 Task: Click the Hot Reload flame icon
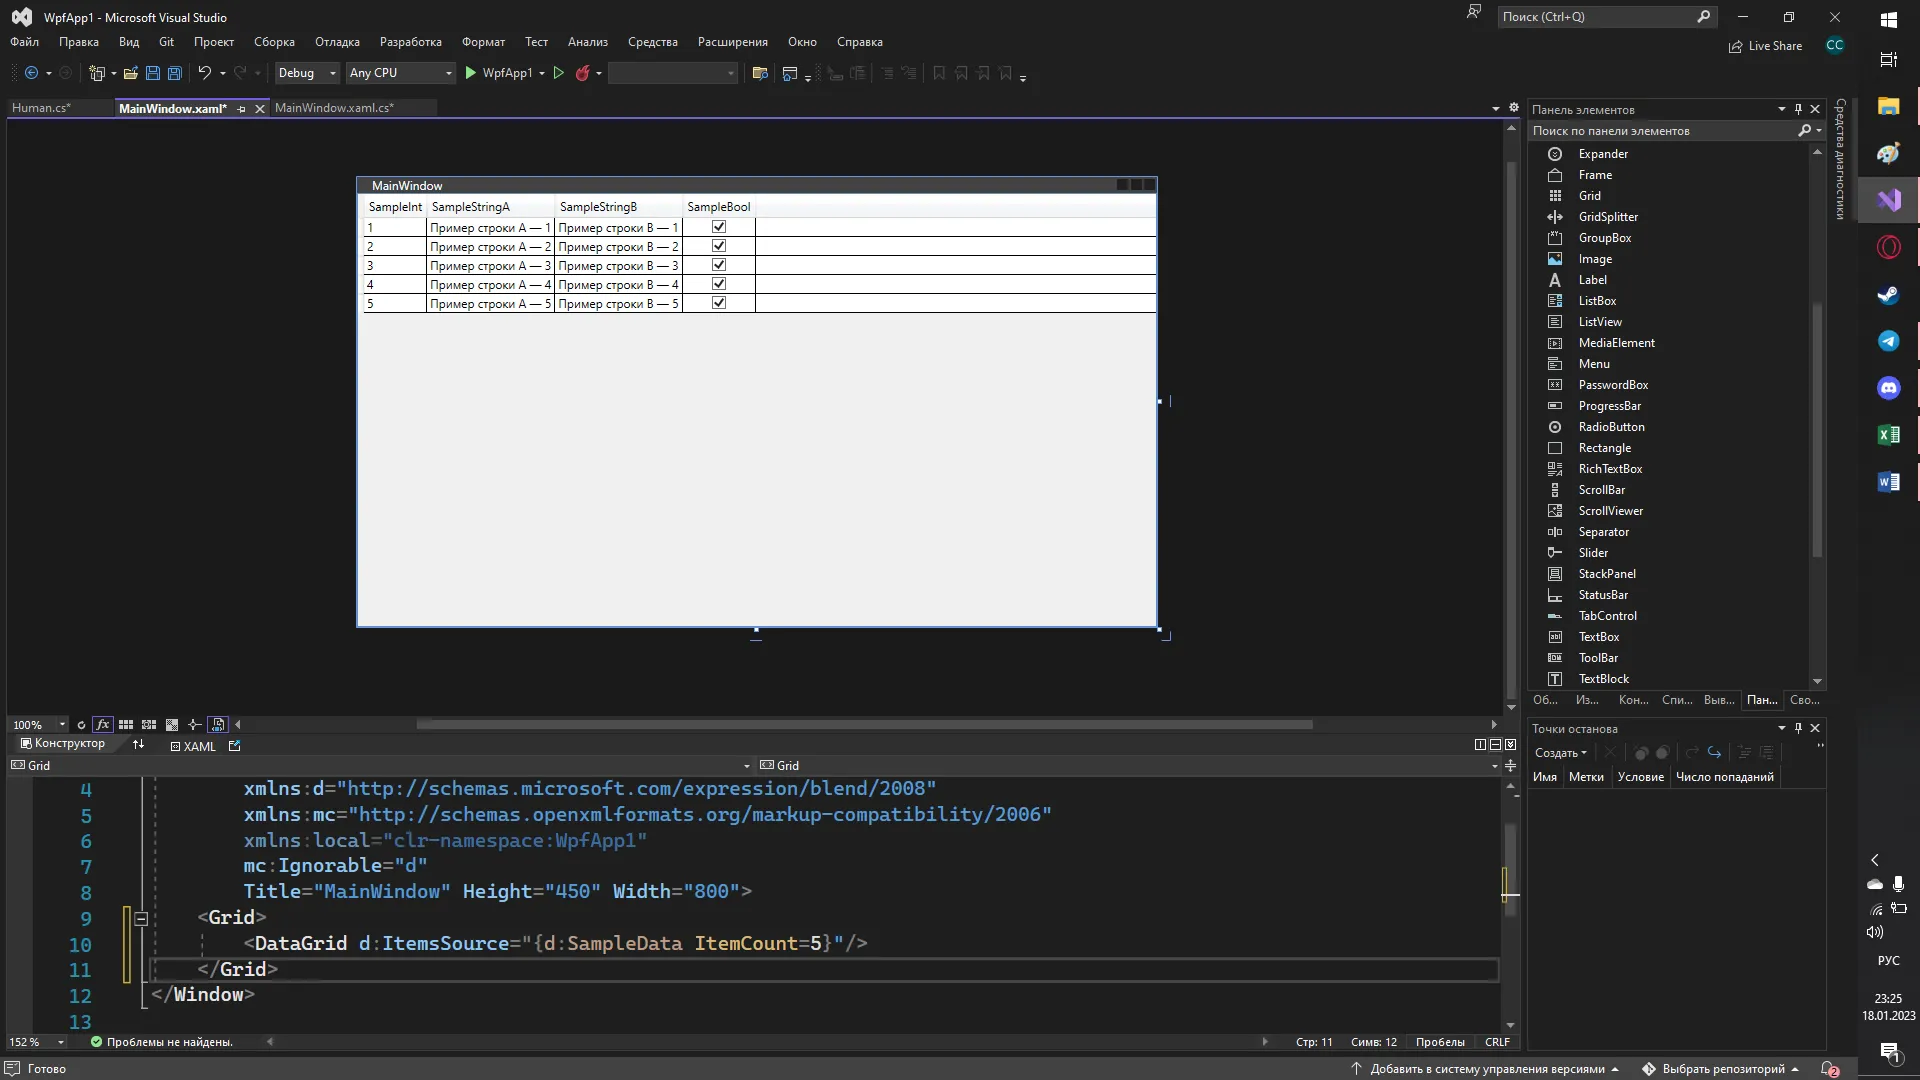[582, 73]
